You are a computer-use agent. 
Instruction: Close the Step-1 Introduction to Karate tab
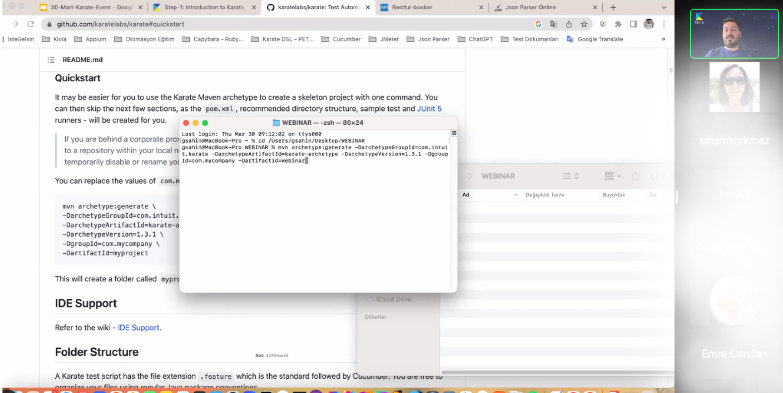pos(254,7)
